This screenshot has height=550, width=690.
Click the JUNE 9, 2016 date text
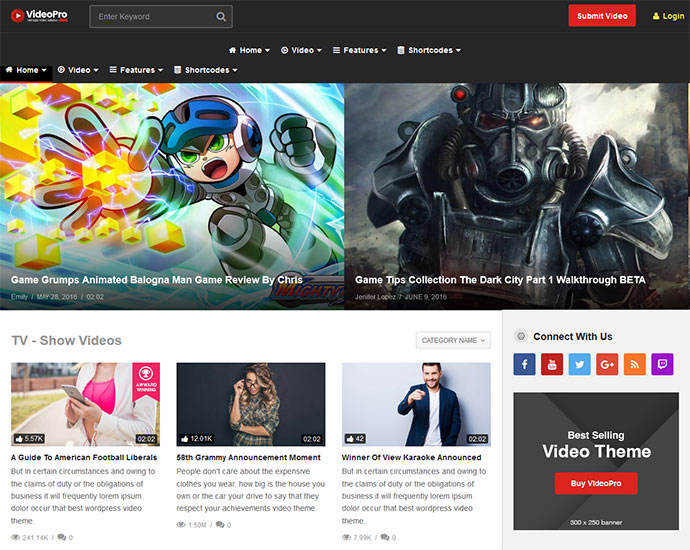click(426, 297)
